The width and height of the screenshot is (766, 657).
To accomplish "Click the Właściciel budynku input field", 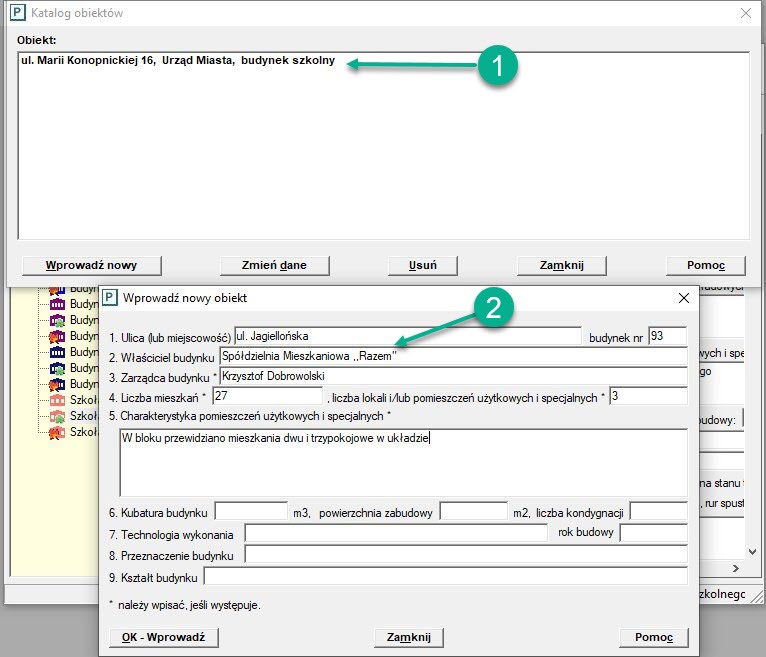I will click(x=452, y=356).
